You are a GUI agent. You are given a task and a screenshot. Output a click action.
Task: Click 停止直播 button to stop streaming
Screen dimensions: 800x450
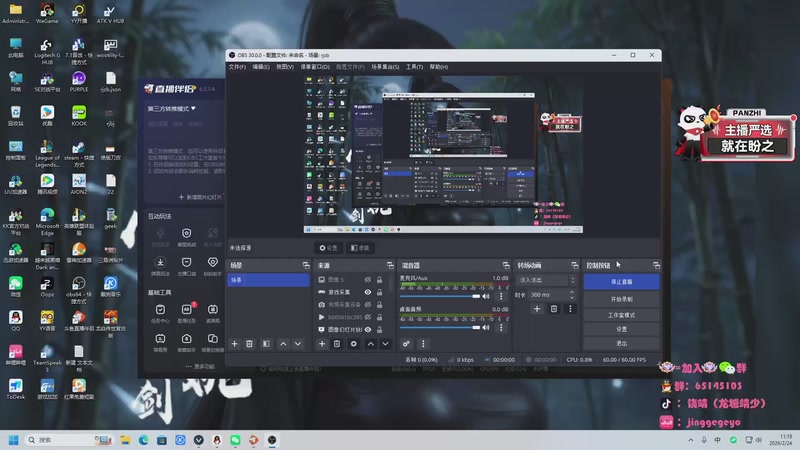pos(621,282)
